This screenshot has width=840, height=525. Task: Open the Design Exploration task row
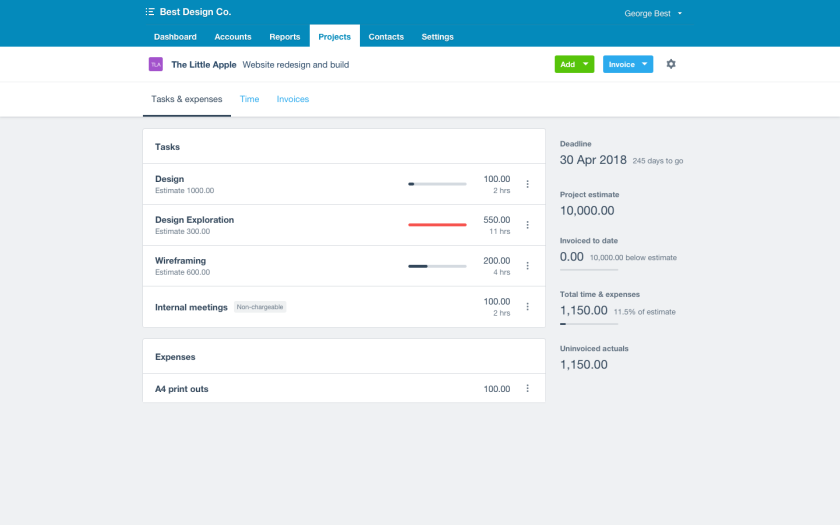click(x=344, y=225)
